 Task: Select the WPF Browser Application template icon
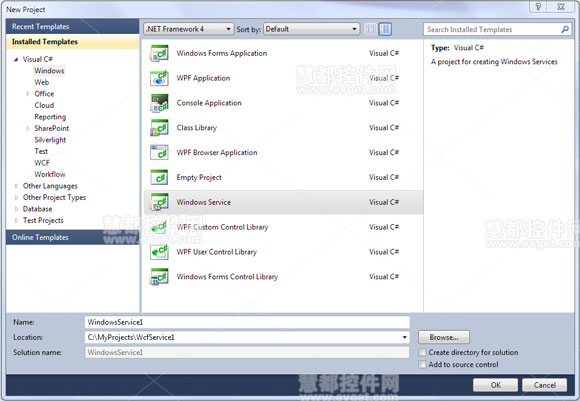pyautogui.click(x=159, y=152)
